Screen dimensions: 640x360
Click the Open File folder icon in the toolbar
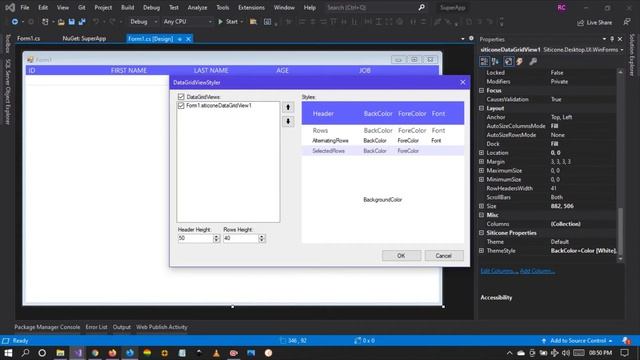(x=61, y=22)
